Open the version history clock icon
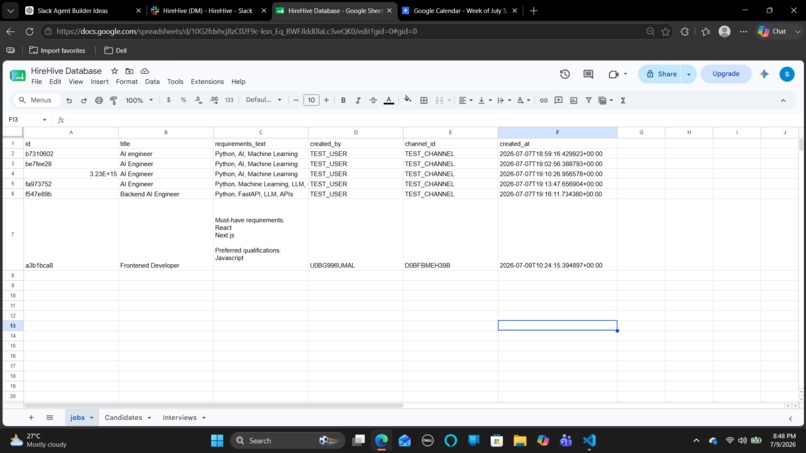806x453 pixels. 565,74
